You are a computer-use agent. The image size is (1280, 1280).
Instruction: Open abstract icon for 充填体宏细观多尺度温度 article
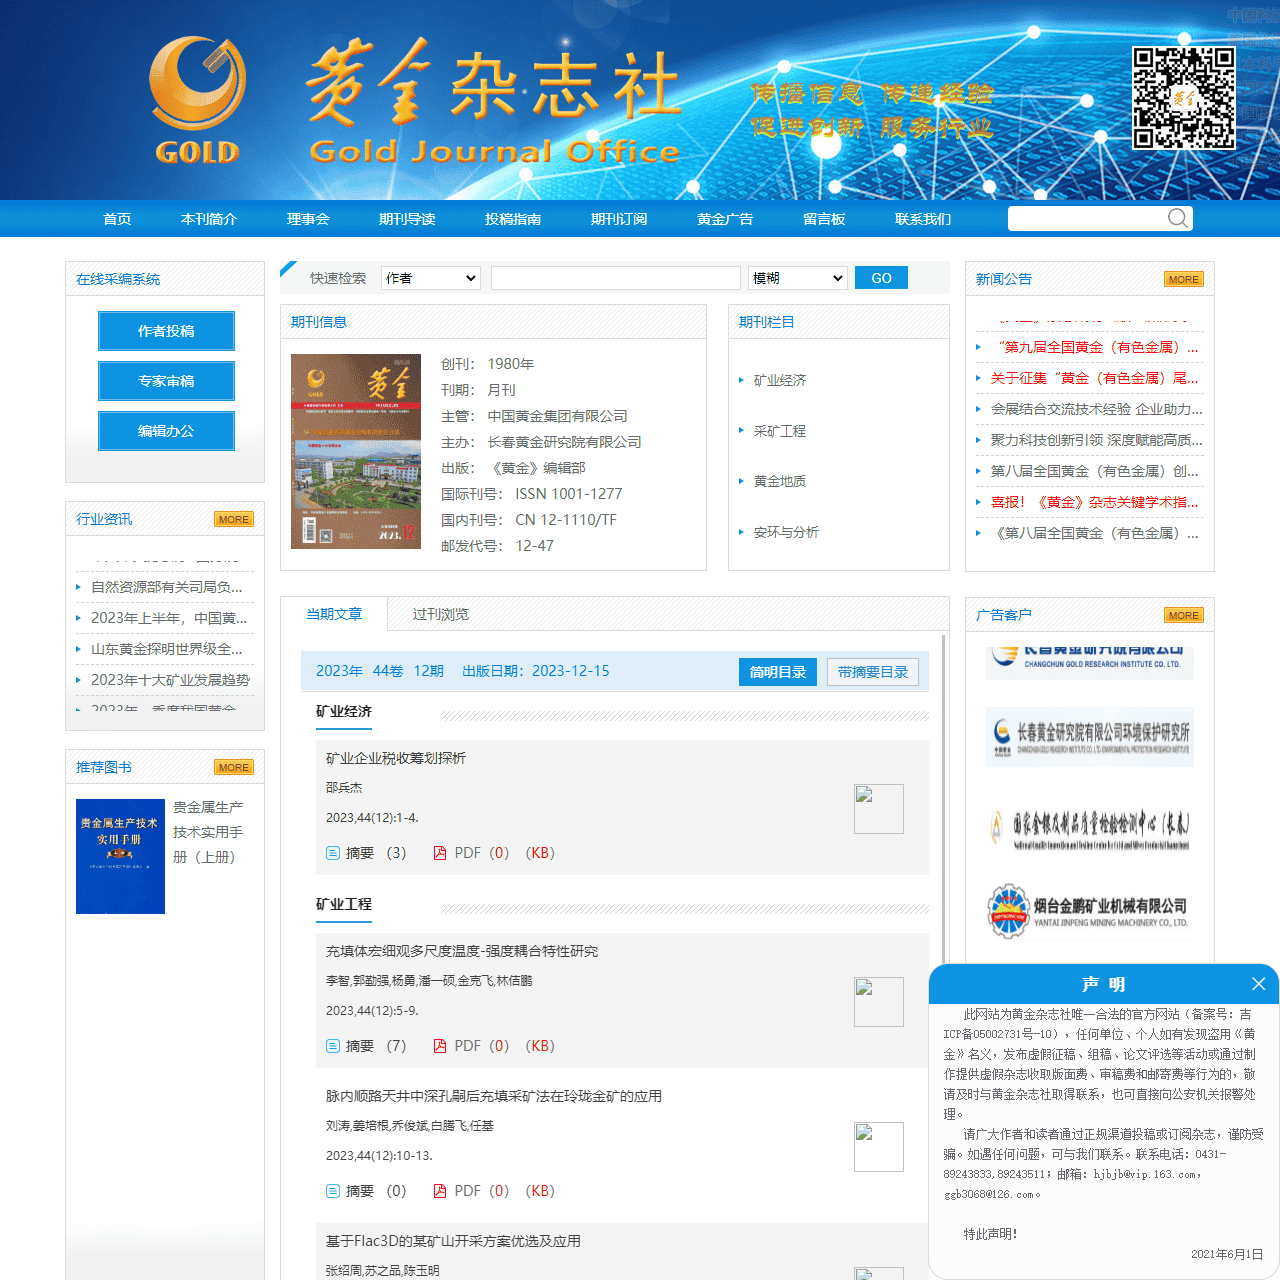point(333,1046)
